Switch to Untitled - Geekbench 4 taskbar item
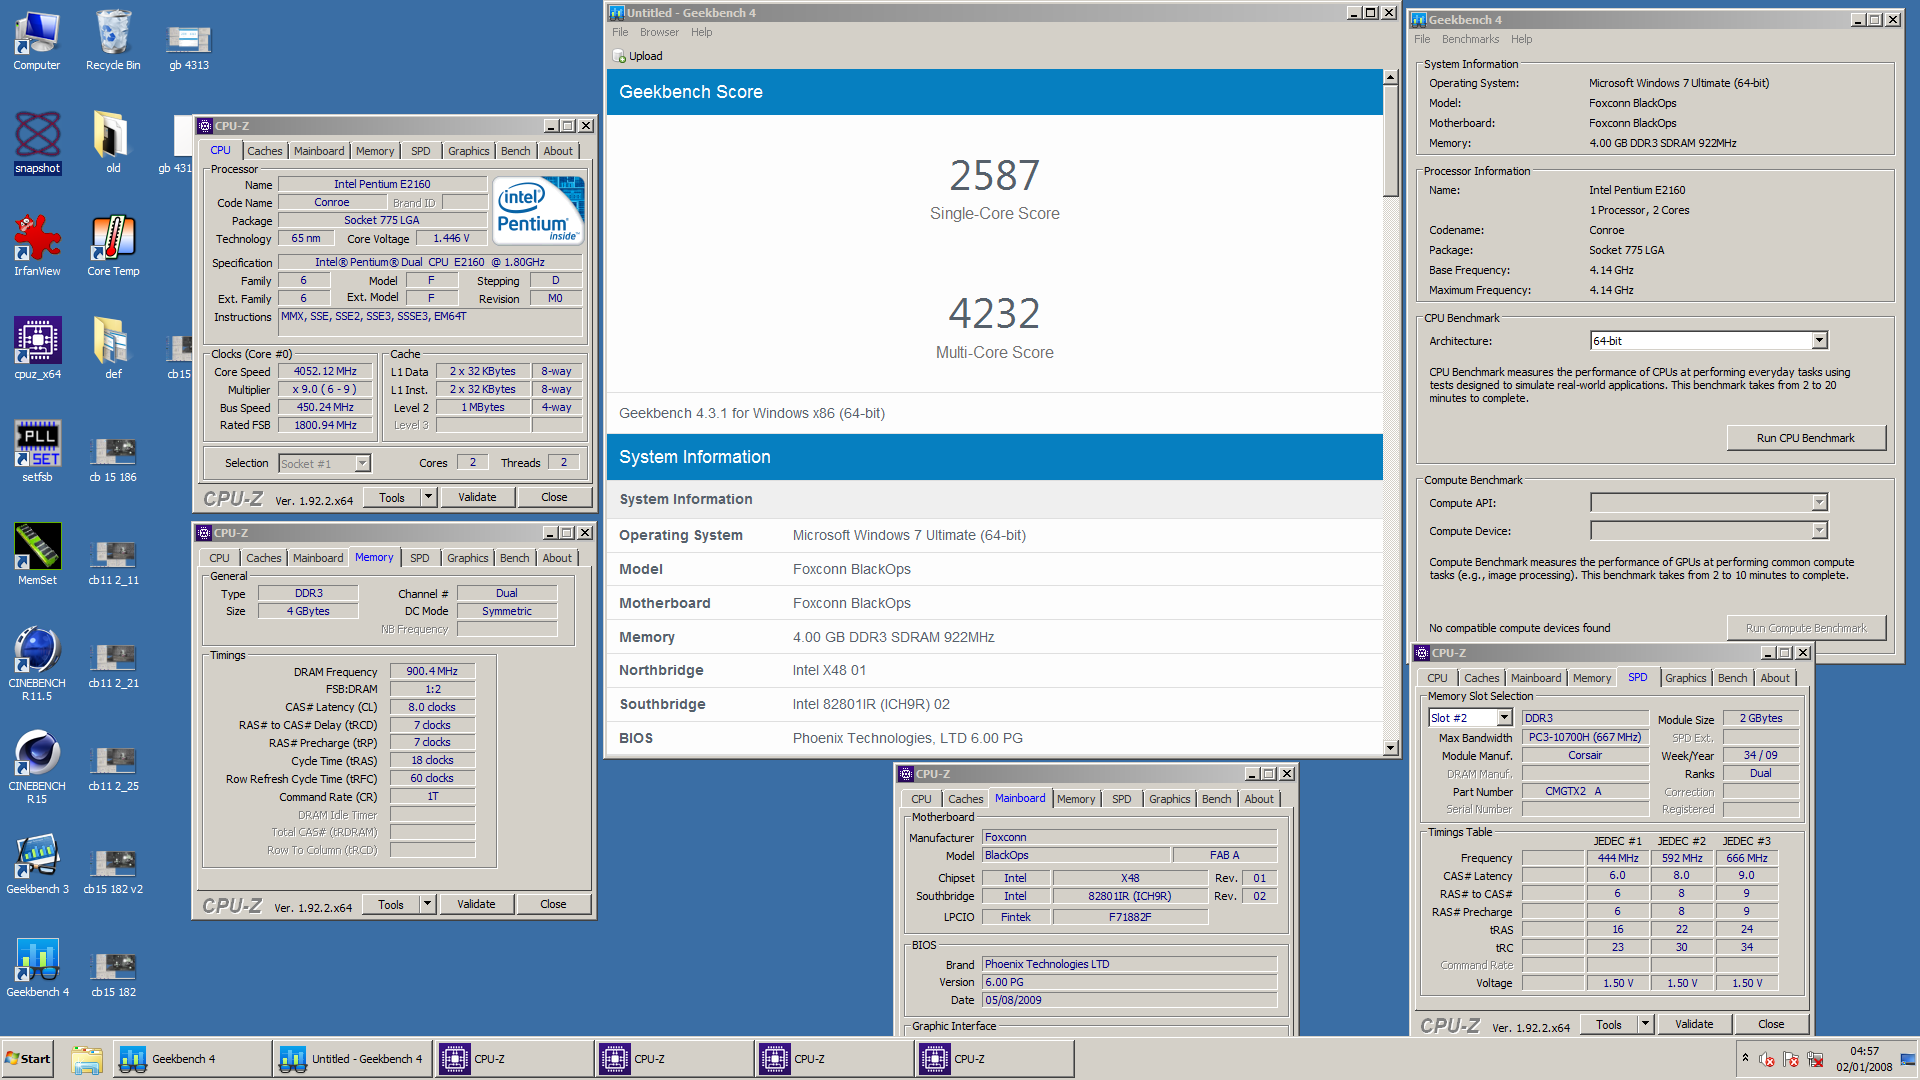 (353, 1059)
